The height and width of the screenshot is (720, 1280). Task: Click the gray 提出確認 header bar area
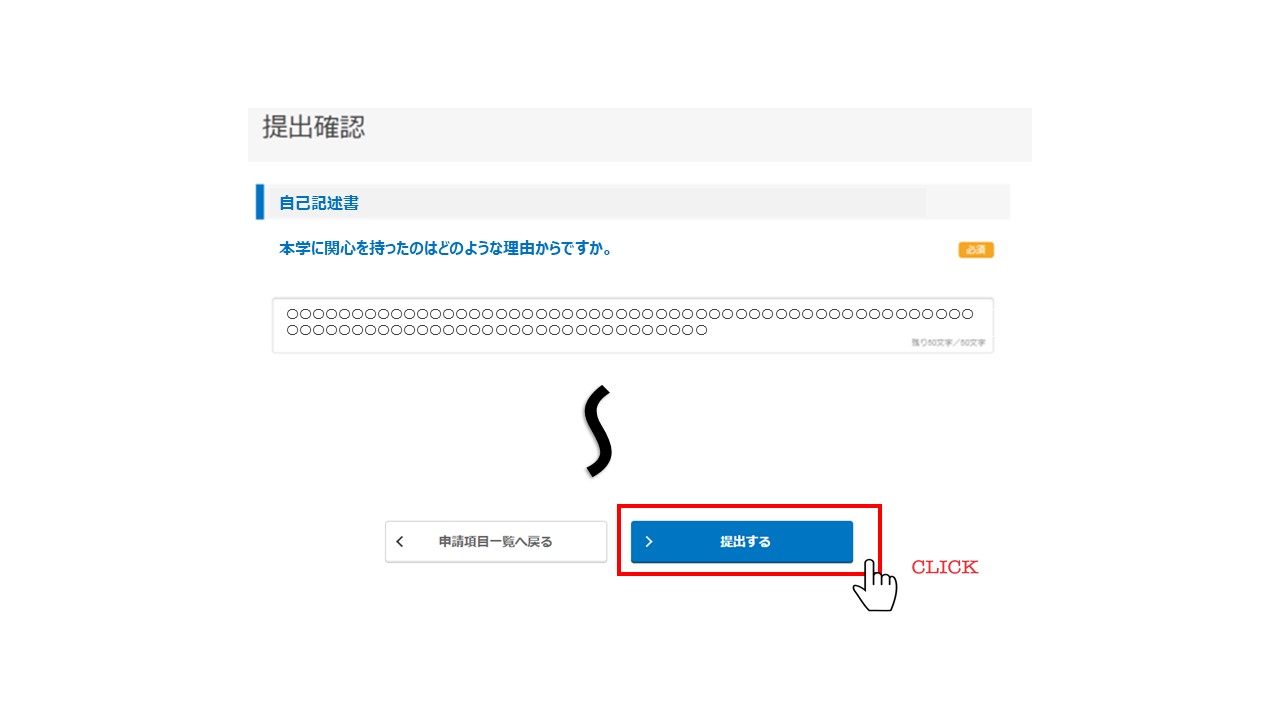pos(640,134)
